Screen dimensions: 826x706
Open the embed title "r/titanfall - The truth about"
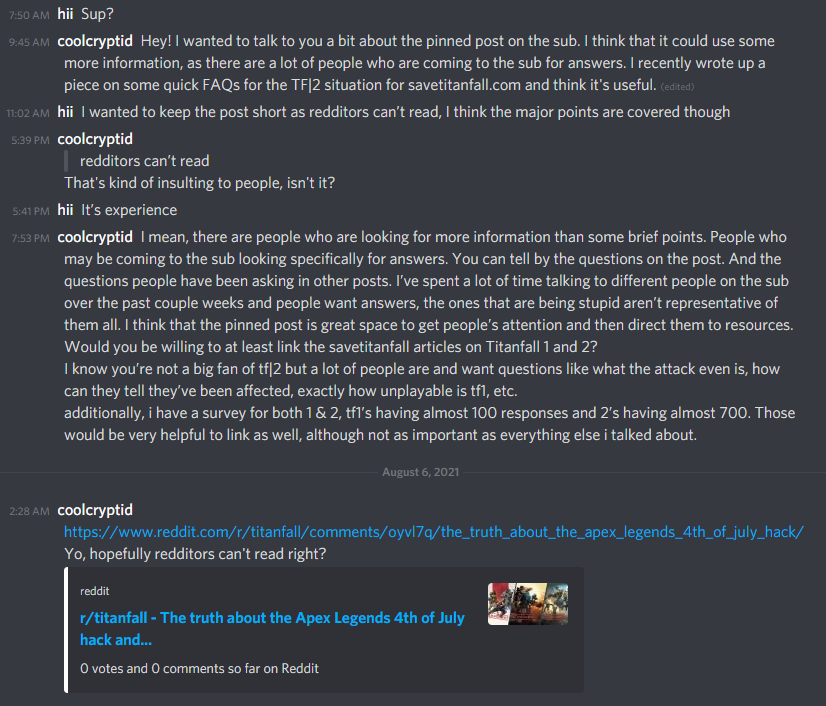272,628
